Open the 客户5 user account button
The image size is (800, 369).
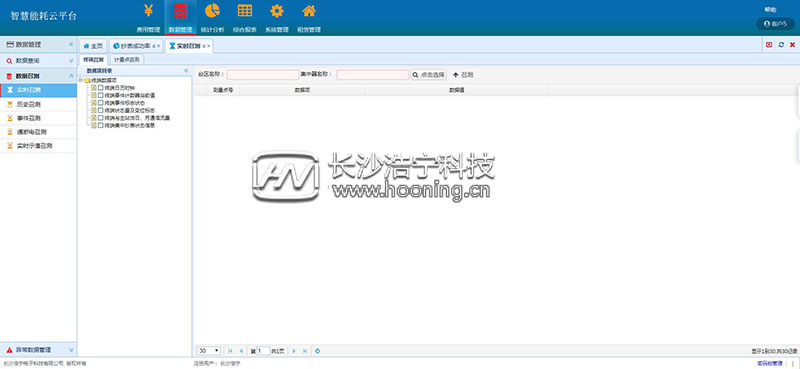point(776,24)
